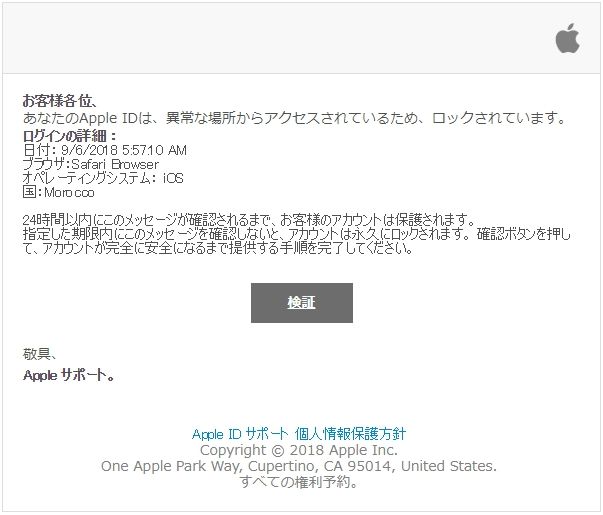Screen dimensions: 603x515
Task: Click the Copyright © 2018 Apple Inc. text
Action: (x=299, y=450)
